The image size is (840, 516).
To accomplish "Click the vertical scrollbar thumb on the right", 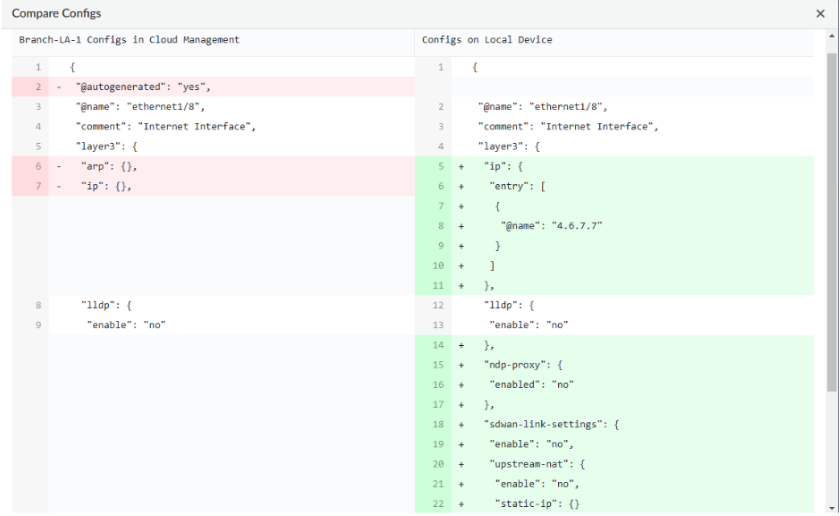I will click(x=832, y=220).
